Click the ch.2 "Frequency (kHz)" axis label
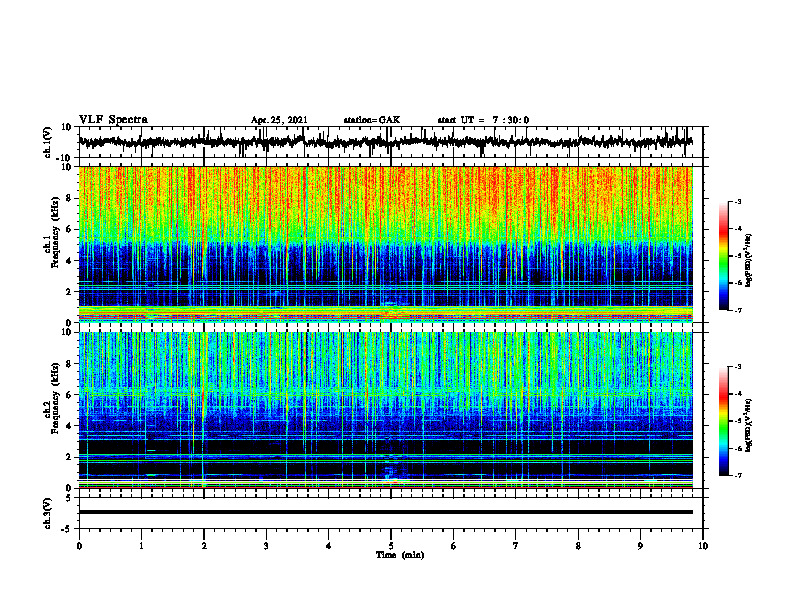 pos(54,398)
